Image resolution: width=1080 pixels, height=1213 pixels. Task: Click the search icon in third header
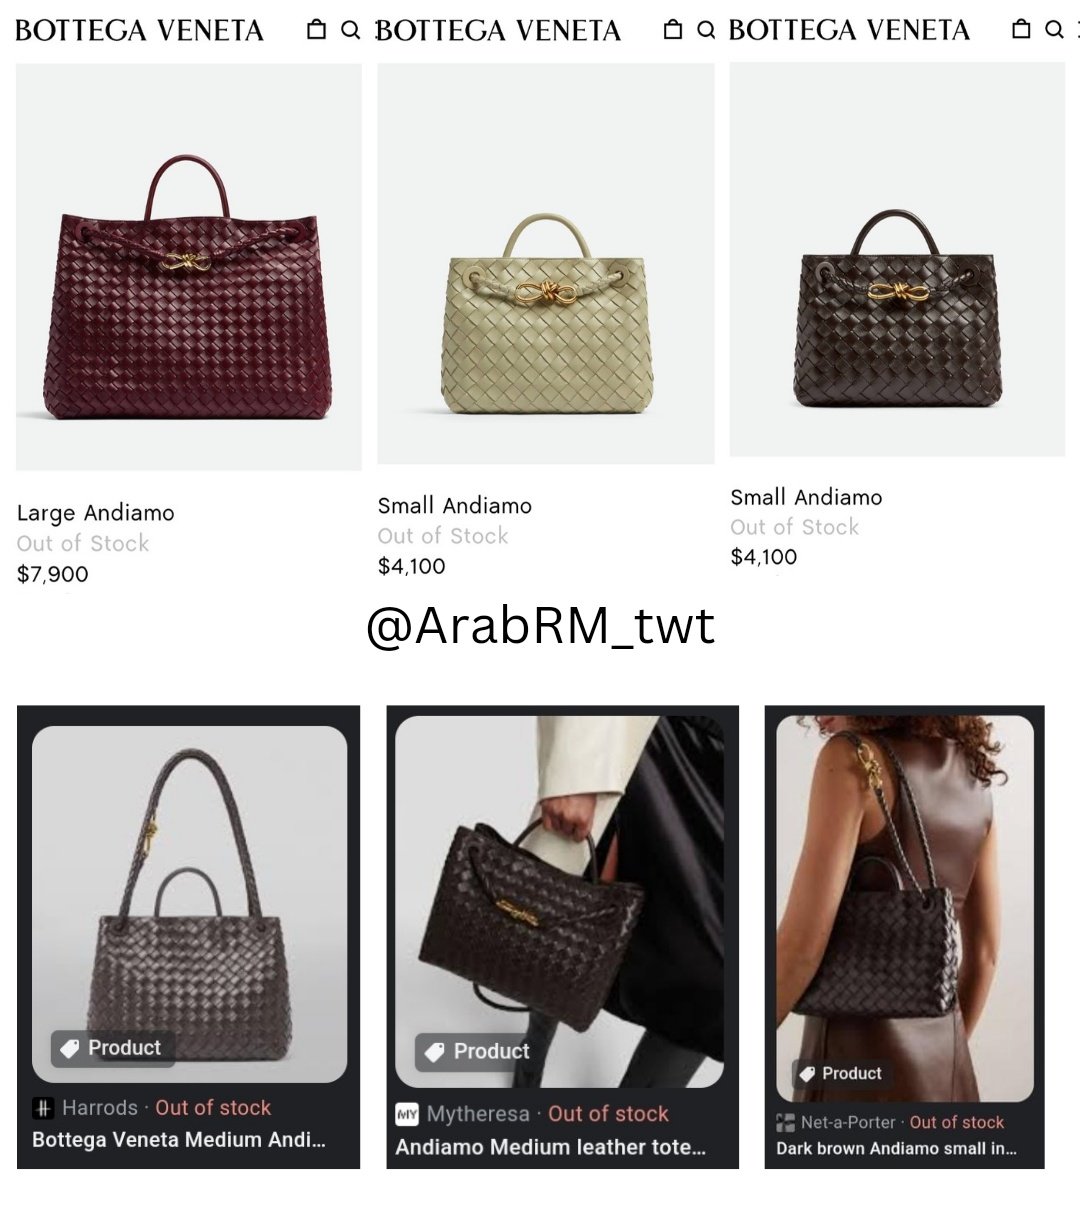coord(1054,30)
